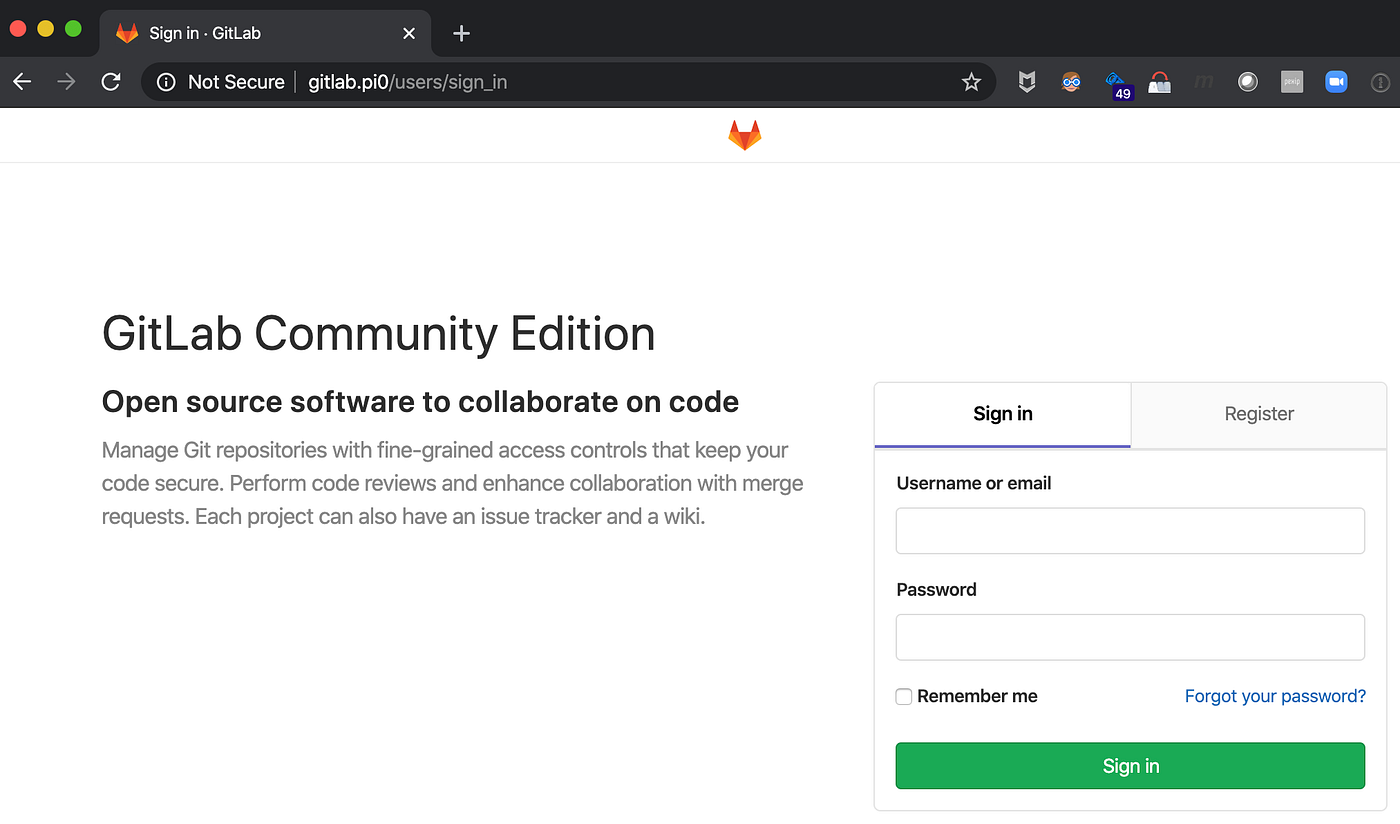
Task: Open the round gray circle extension
Action: (x=1248, y=82)
